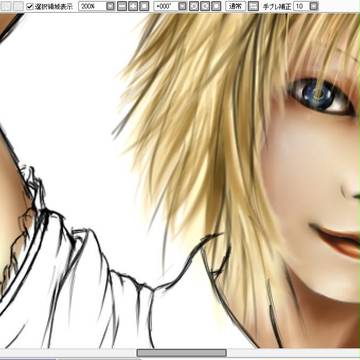360x360 pixels.
Task: Rotate the canvas view clockwise
Action: click(x=205, y=6)
